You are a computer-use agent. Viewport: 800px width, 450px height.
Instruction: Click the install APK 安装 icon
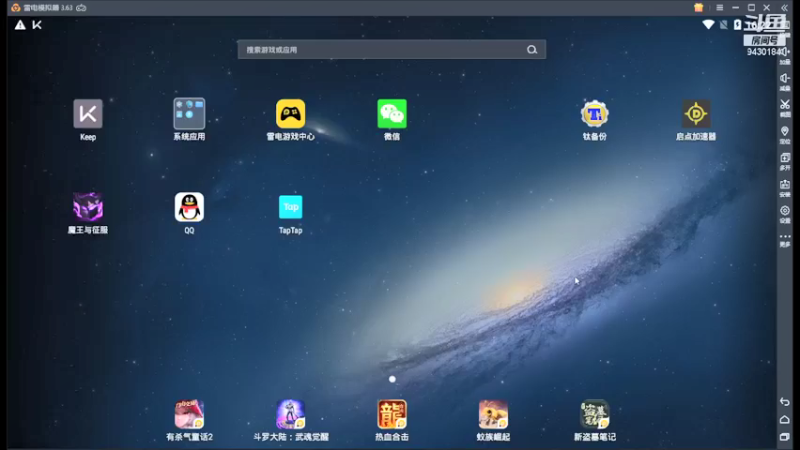click(785, 184)
